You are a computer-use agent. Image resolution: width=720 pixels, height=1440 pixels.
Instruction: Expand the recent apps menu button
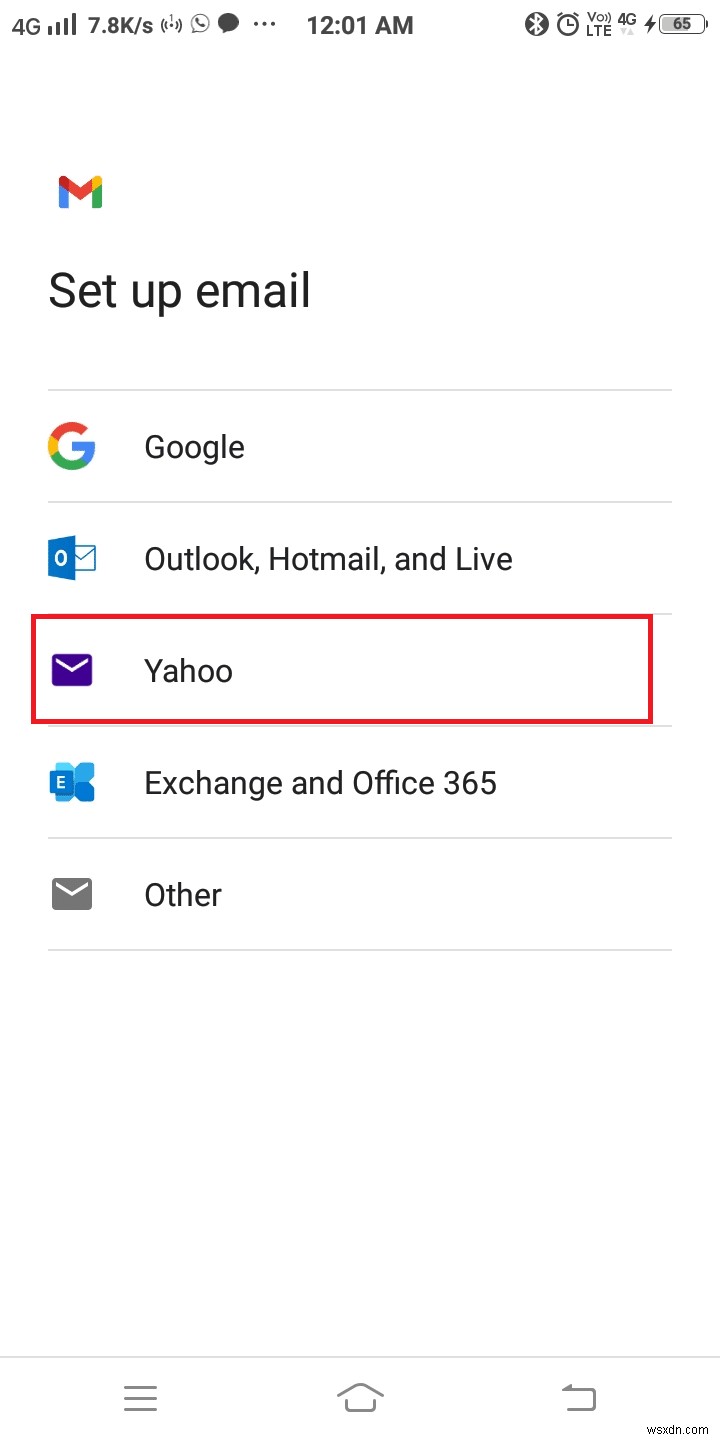pyautogui.click(x=140, y=1397)
